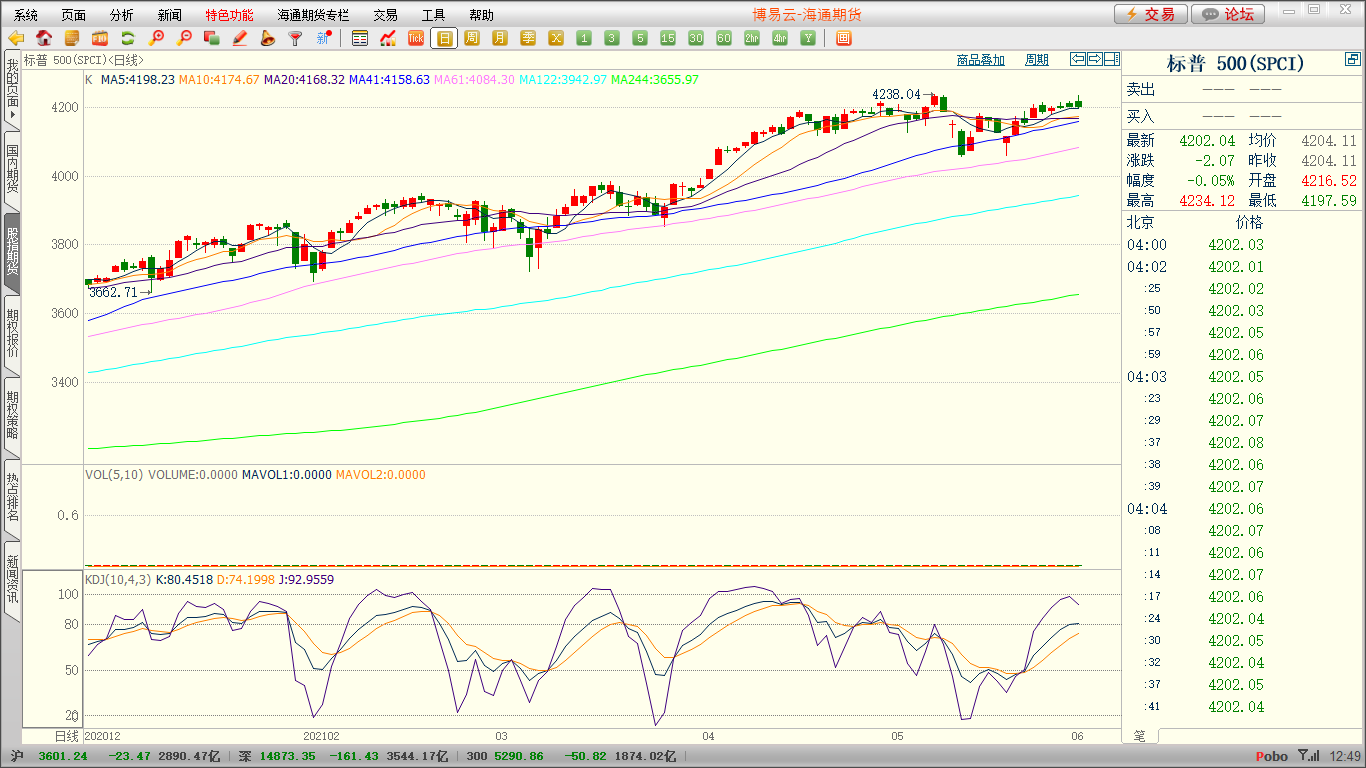The width and height of the screenshot is (1366, 768).
Task: Toggle the side panel layout icon
Action: (1112, 59)
